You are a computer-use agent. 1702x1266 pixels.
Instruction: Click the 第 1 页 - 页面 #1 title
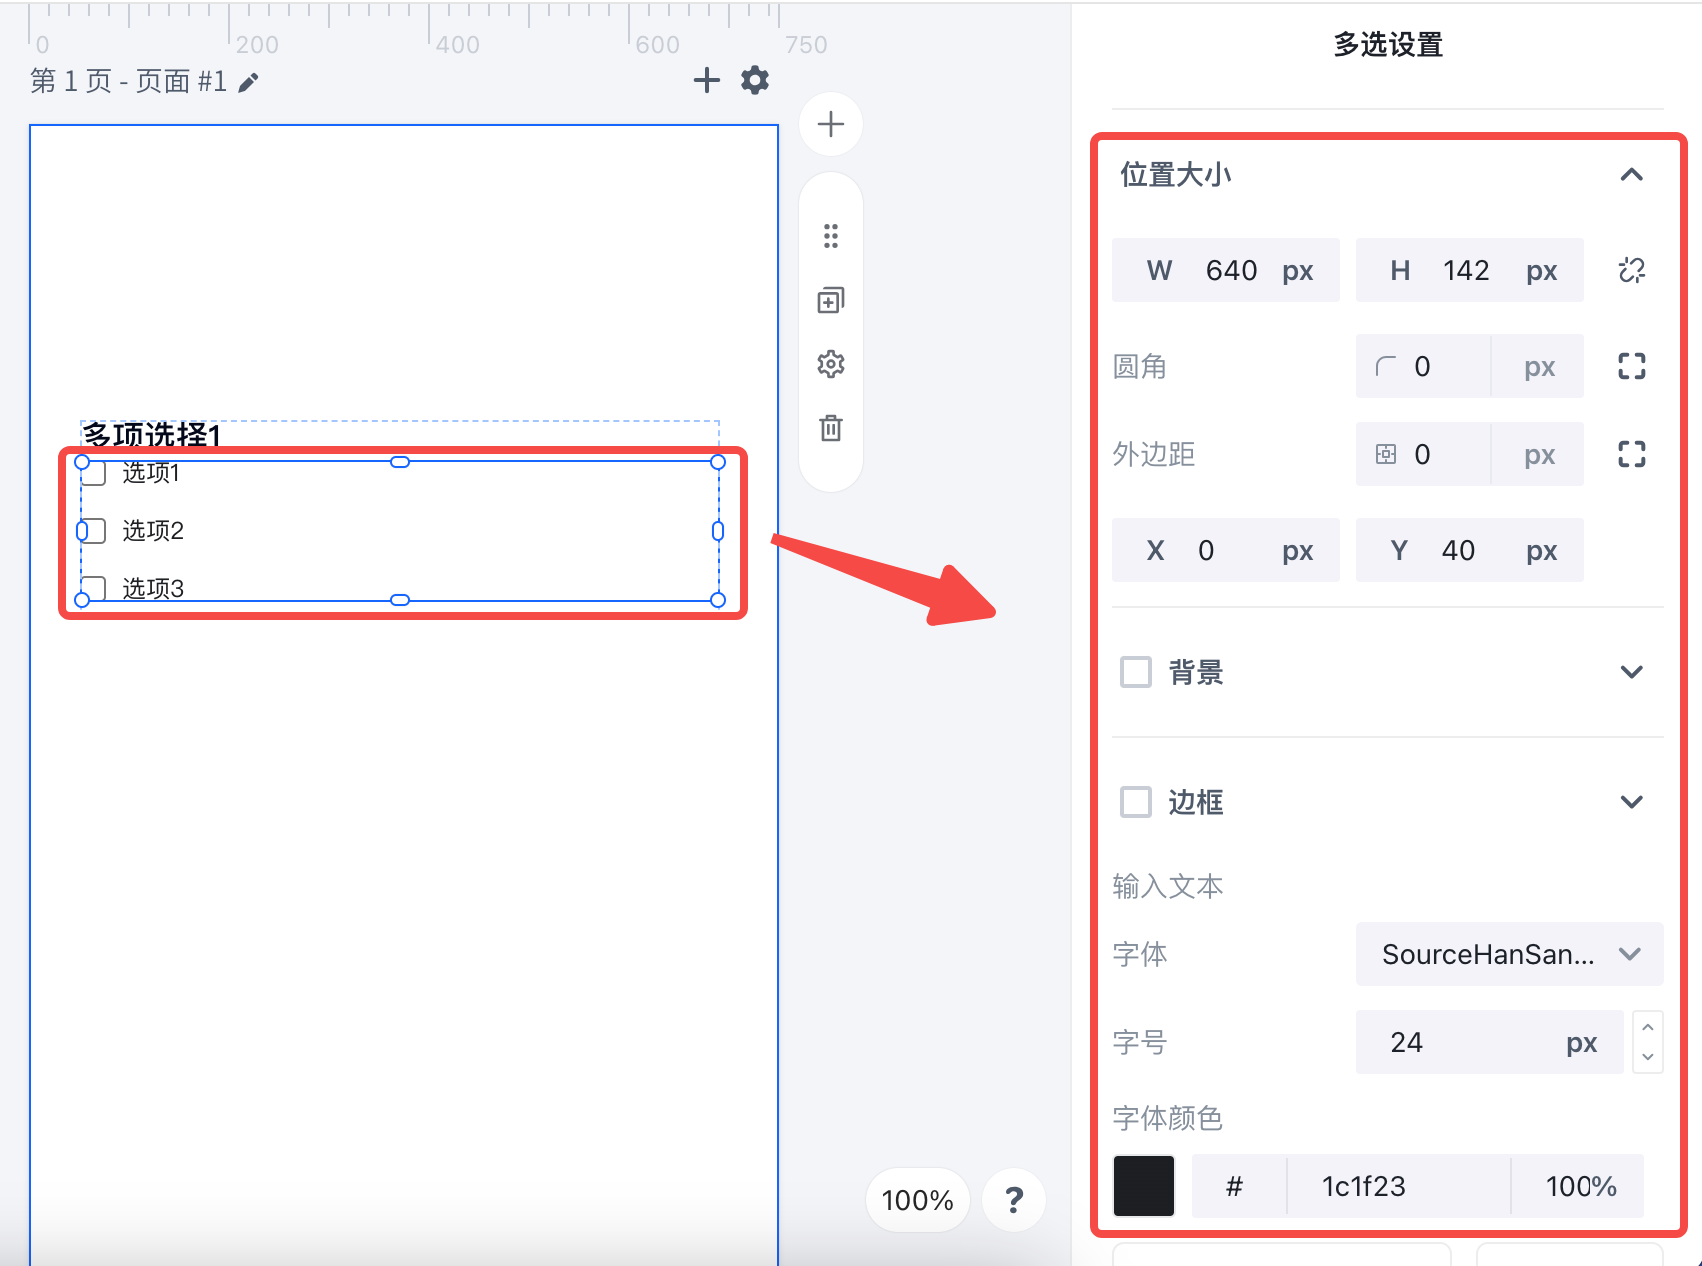129,81
